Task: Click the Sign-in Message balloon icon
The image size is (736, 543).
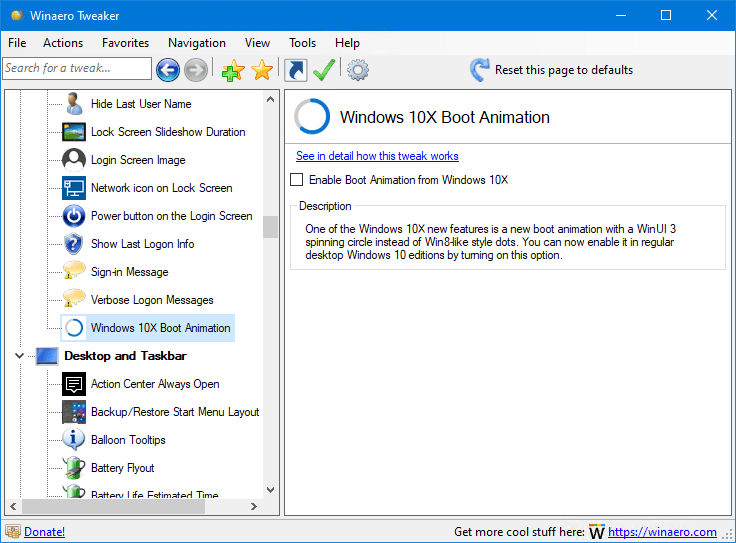Action: click(x=74, y=271)
